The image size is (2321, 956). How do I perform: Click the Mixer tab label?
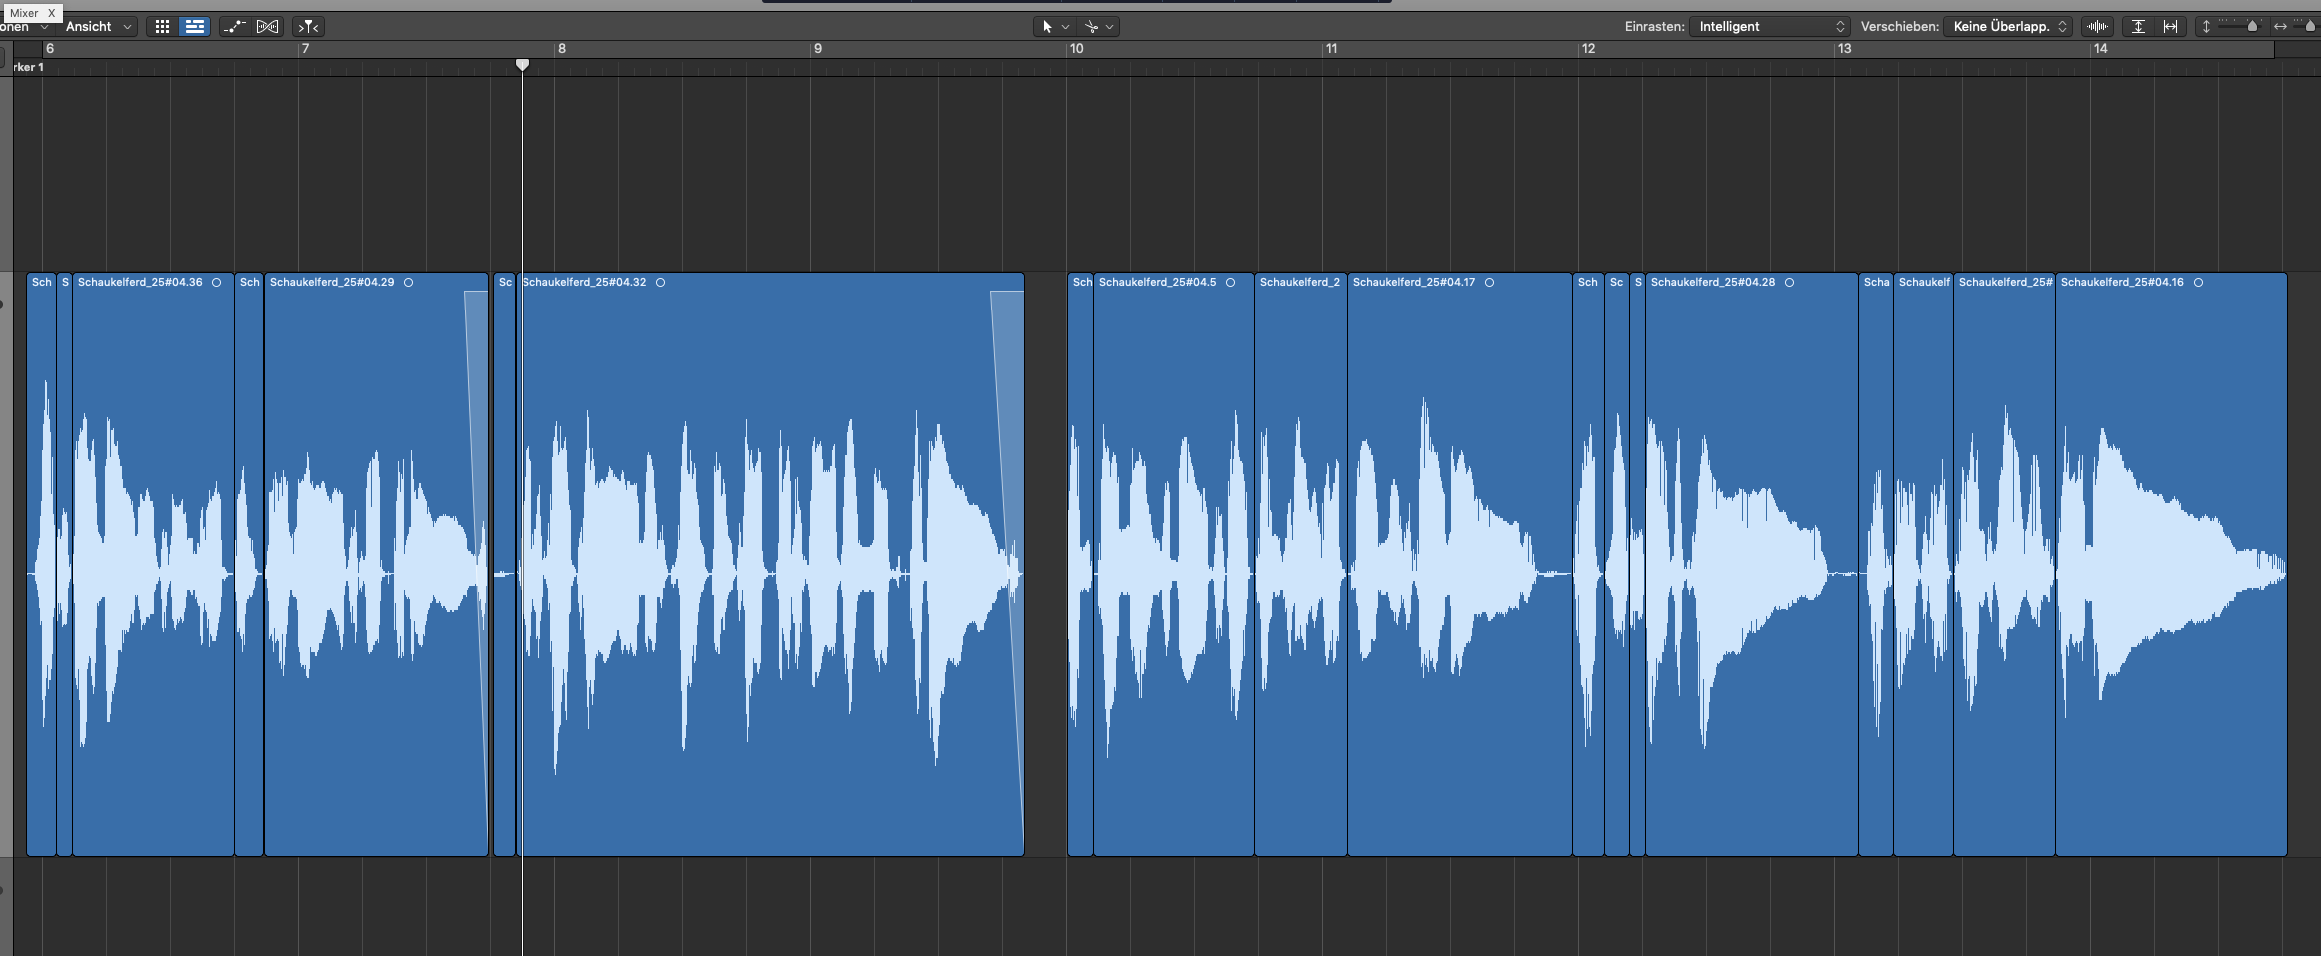24,13
